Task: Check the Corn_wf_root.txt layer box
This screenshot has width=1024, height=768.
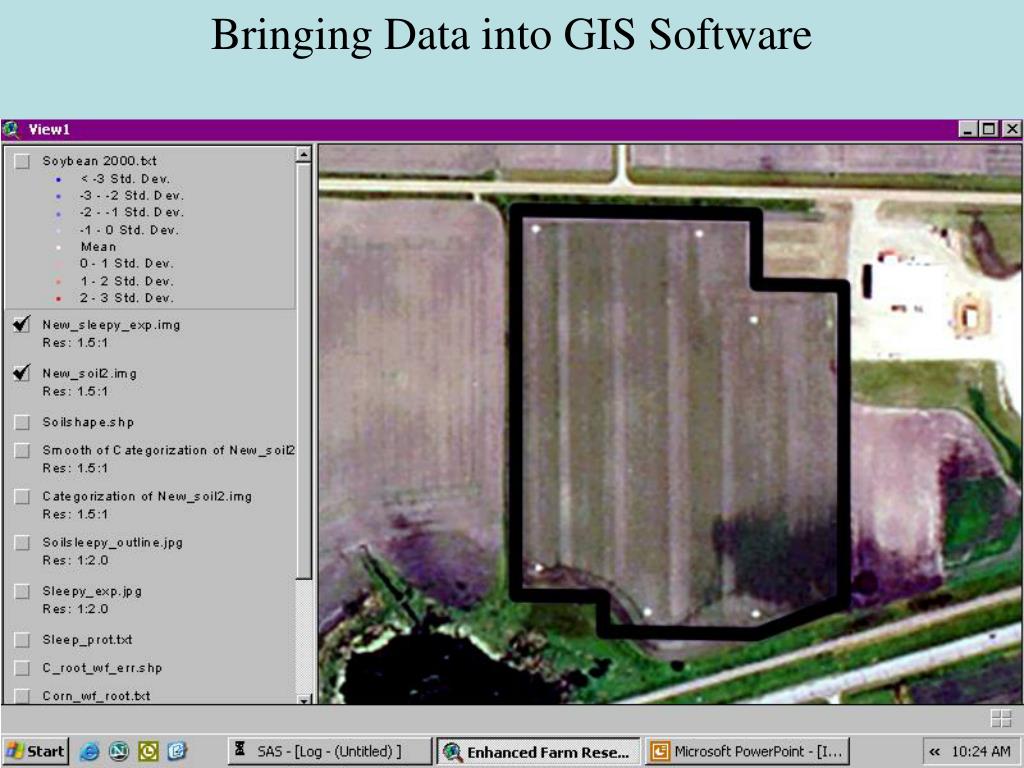Action: coord(22,696)
